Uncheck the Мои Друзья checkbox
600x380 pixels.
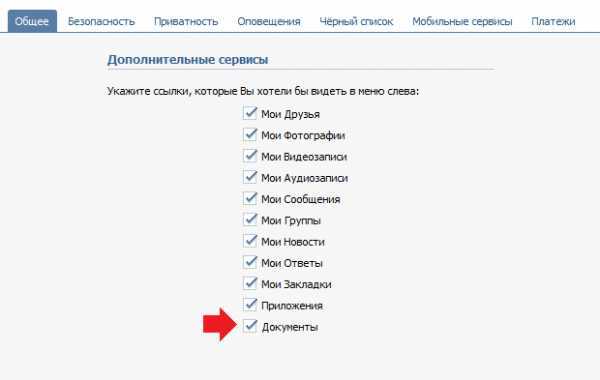coord(250,114)
